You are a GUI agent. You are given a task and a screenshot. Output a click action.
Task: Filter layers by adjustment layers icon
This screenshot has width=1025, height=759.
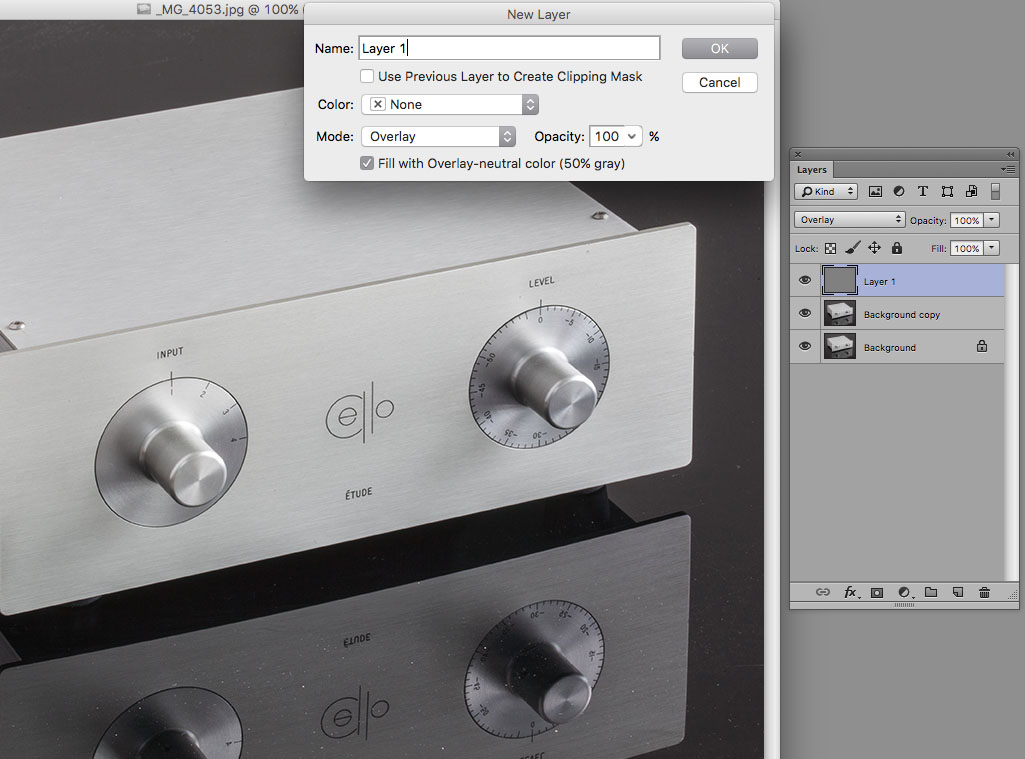(x=899, y=192)
